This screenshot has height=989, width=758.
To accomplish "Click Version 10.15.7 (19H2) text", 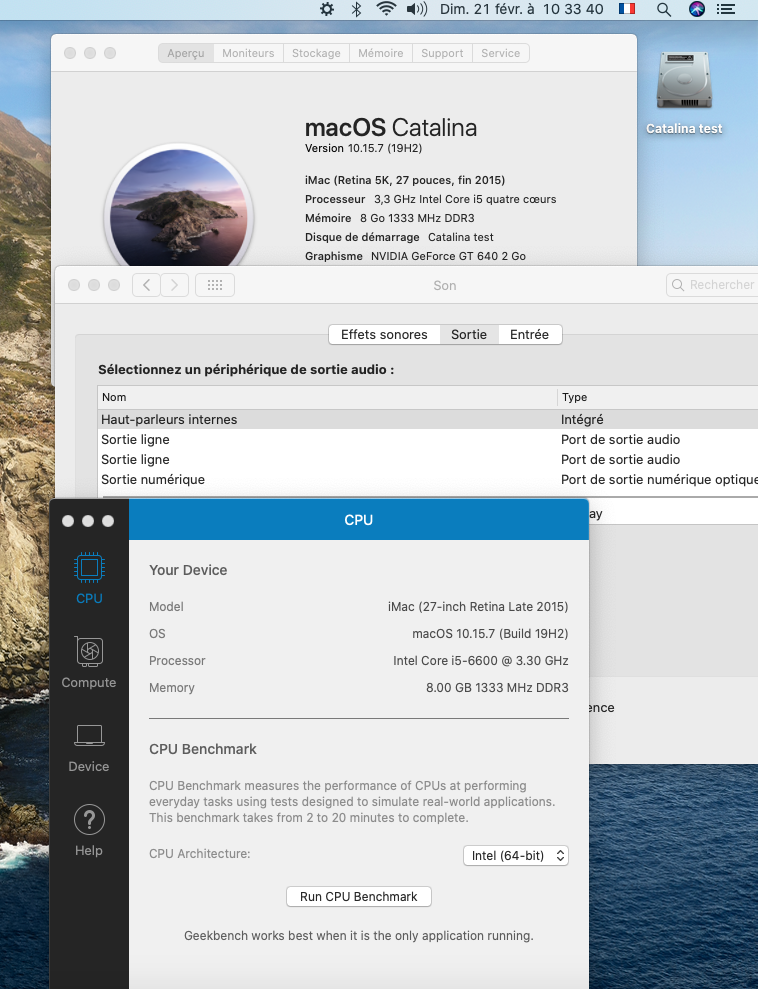I will (363, 148).
